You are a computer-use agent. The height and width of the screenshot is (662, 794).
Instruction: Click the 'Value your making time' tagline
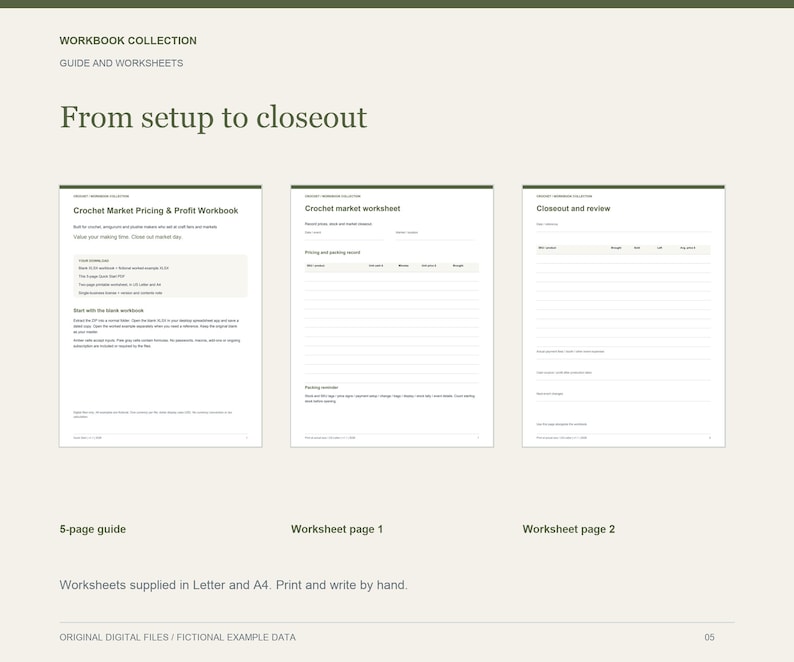128,237
